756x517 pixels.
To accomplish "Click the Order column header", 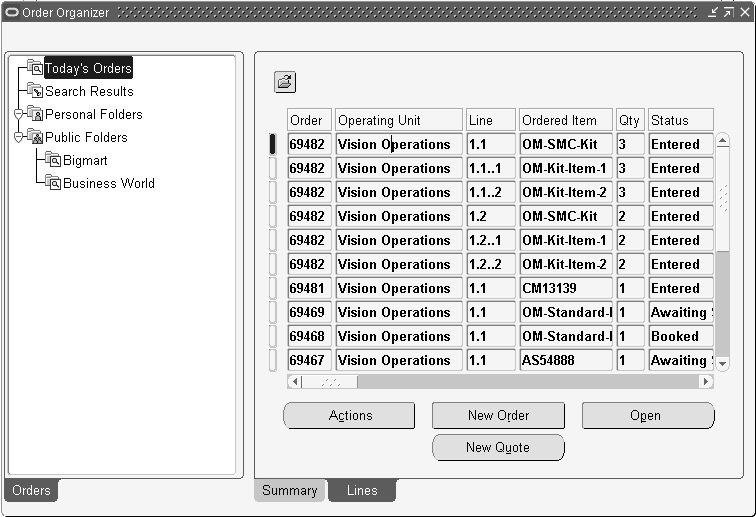I will click(309, 120).
